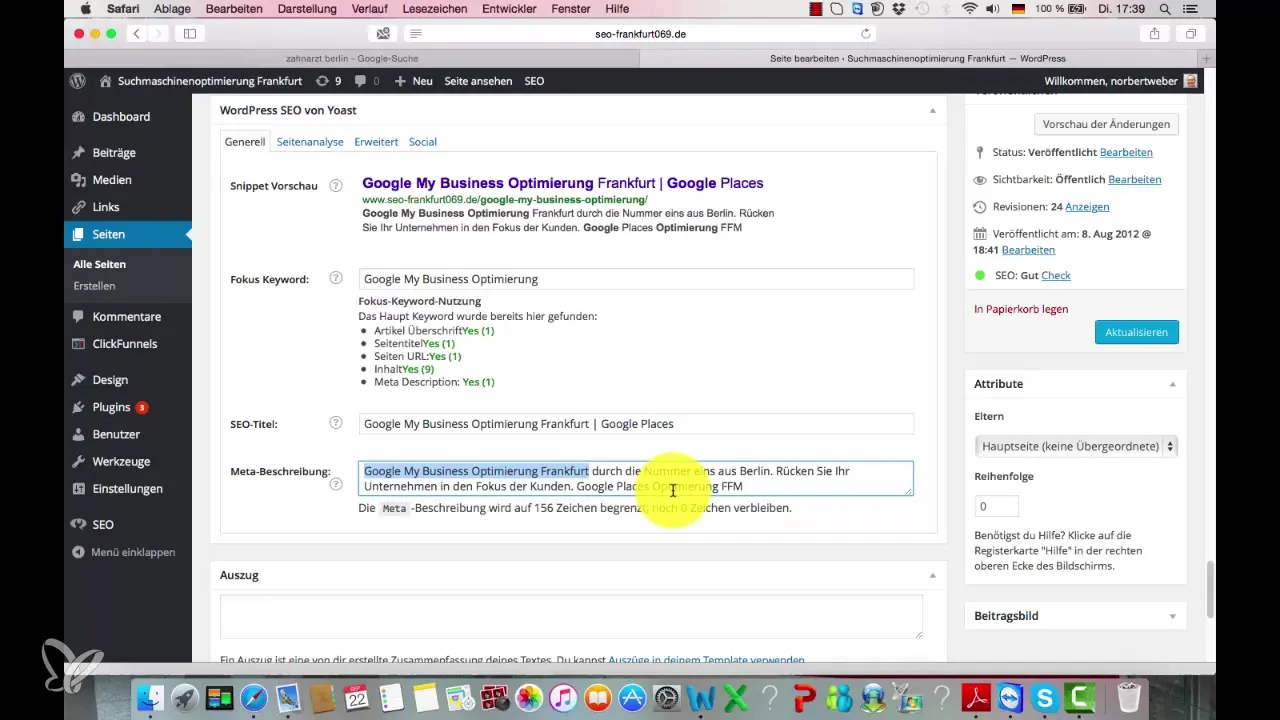Click the Safari address bar
Image resolution: width=1280 pixels, height=720 pixels.
pos(640,33)
